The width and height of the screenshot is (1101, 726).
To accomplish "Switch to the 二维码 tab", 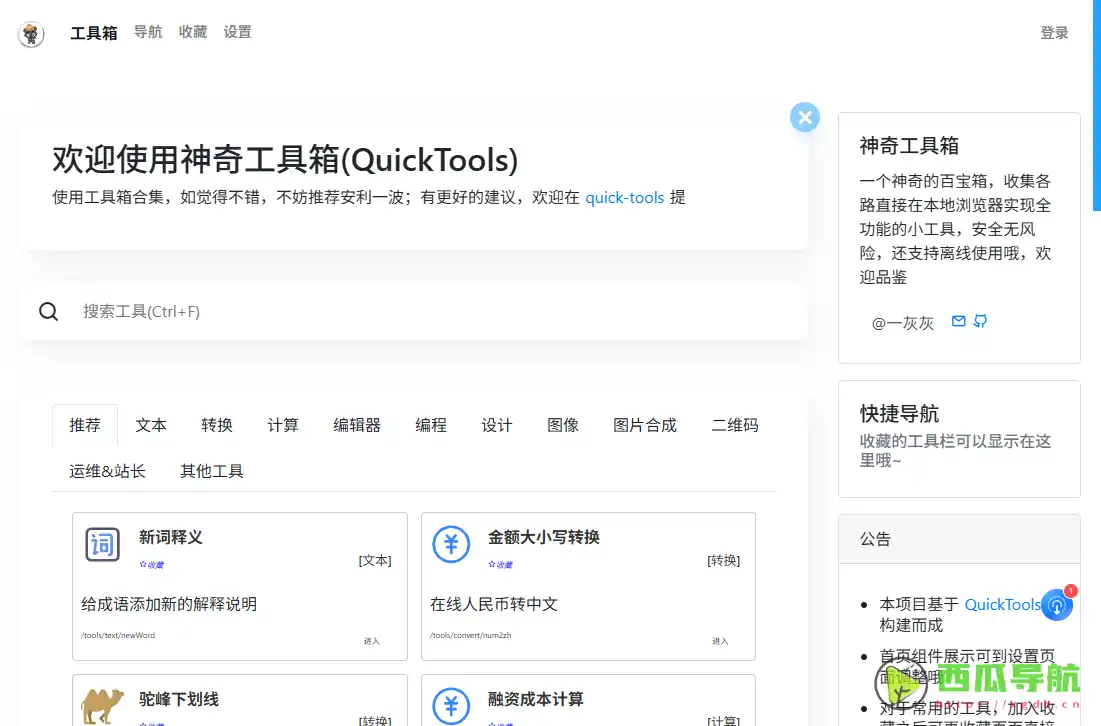I will point(735,425).
